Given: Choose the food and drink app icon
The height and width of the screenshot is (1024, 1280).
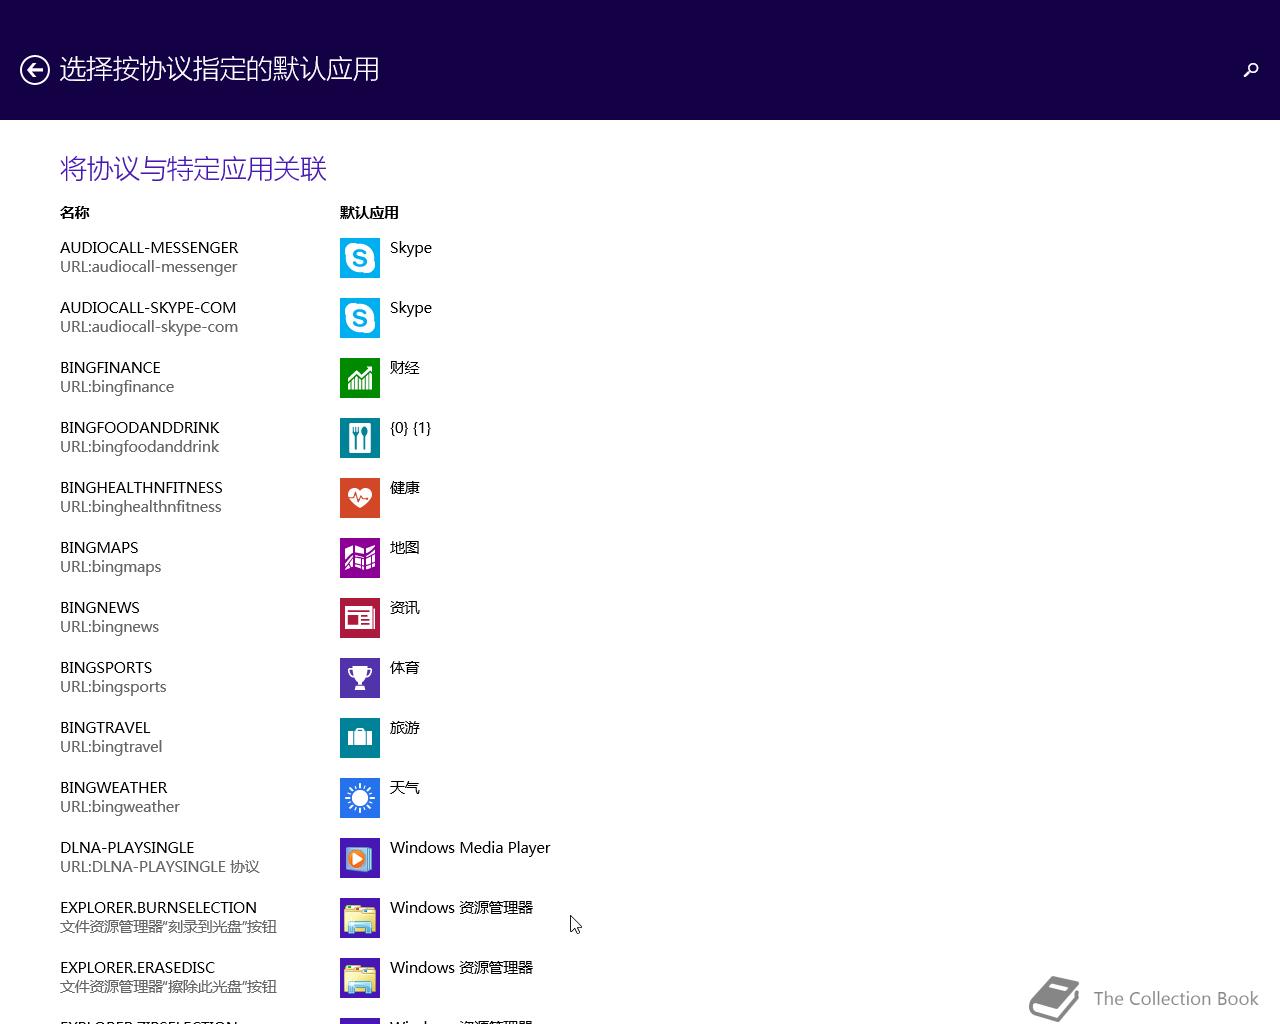Looking at the screenshot, I should (360, 438).
